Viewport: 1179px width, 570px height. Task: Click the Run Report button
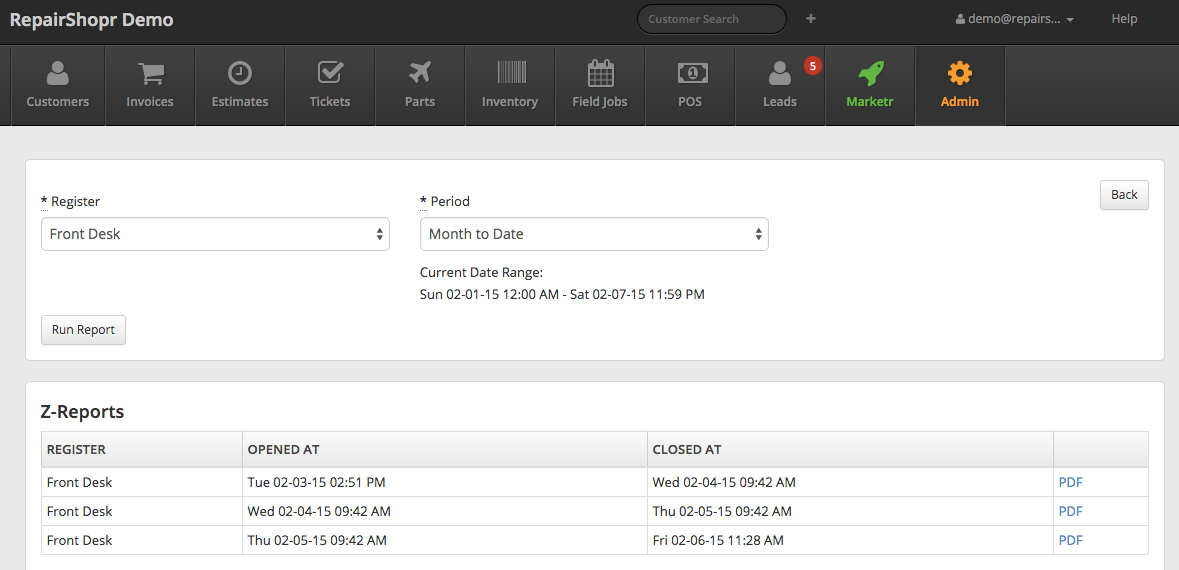pyautogui.click(x=83, y=330)
